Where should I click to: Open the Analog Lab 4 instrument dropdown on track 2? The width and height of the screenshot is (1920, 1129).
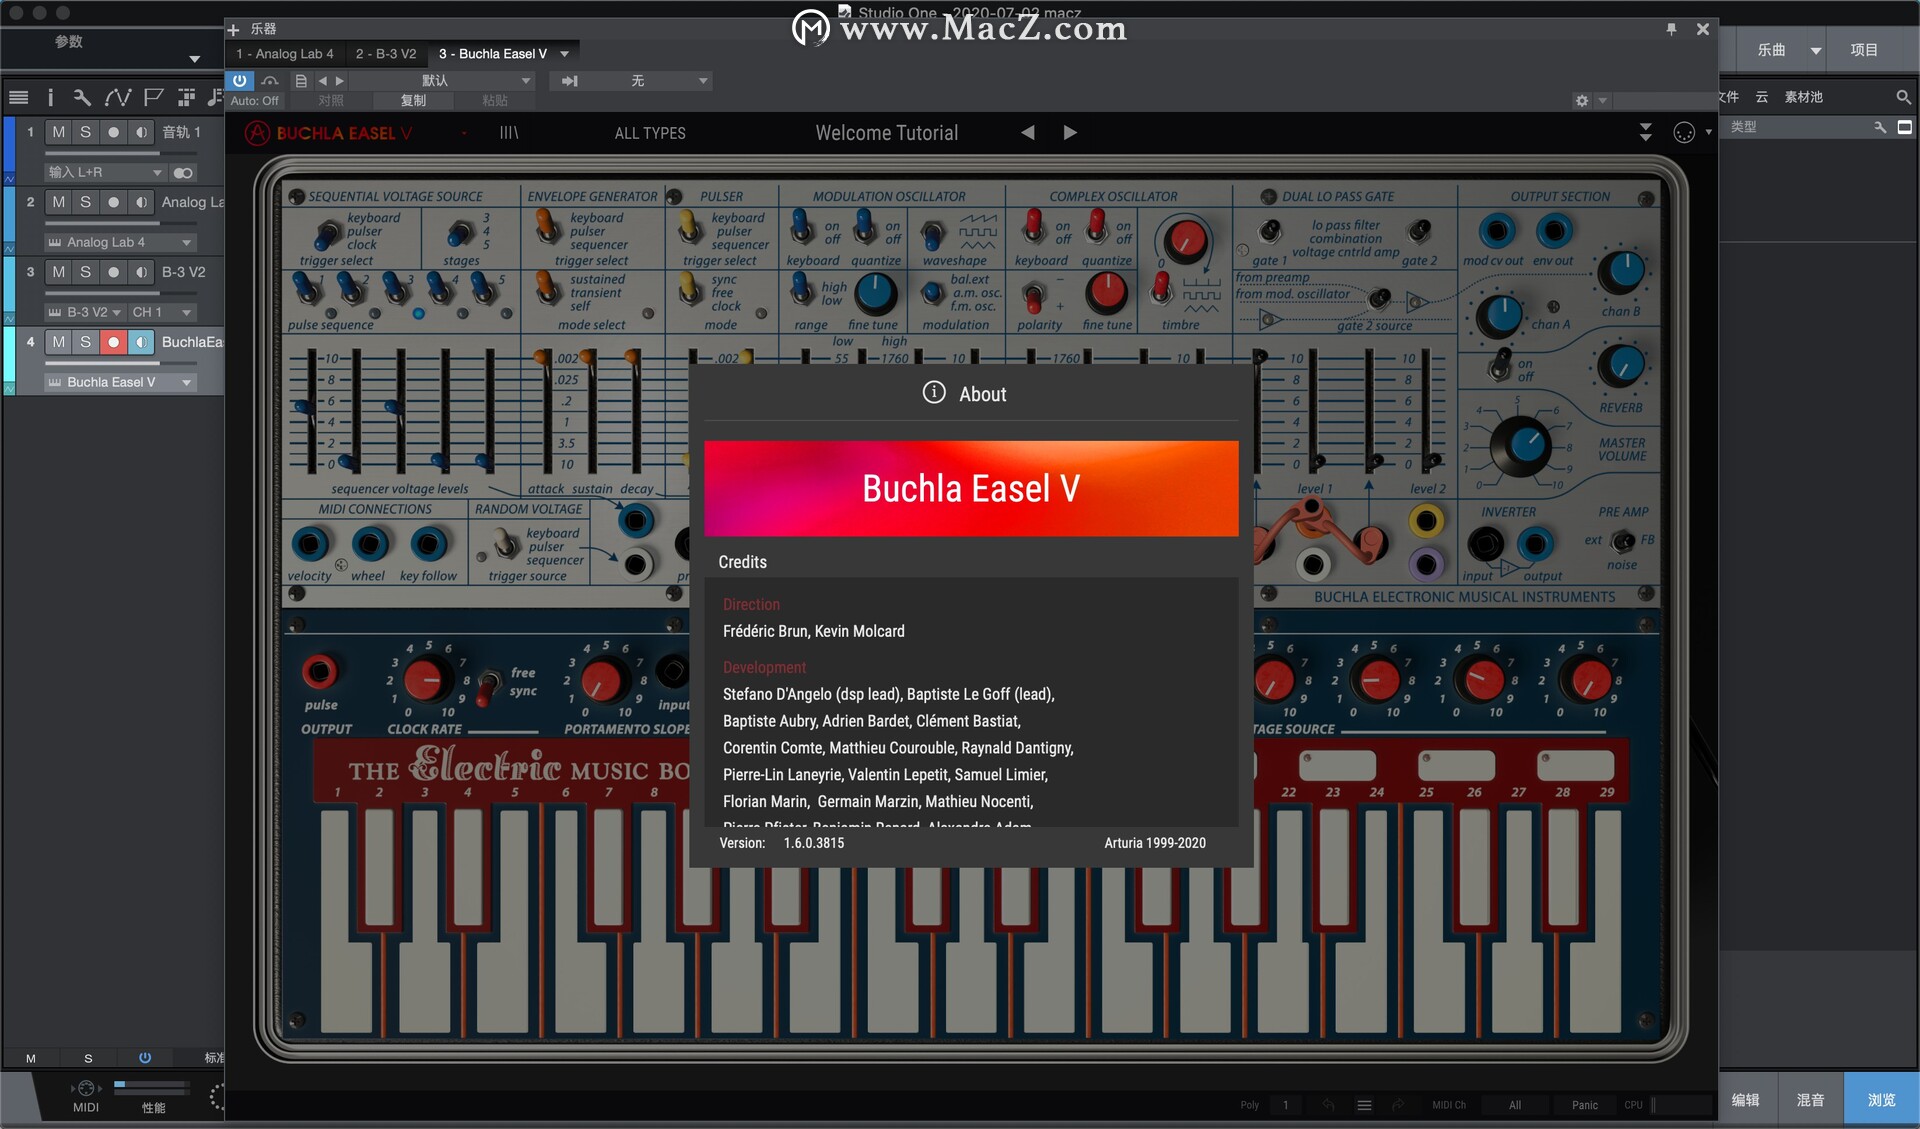pos(119,242)
